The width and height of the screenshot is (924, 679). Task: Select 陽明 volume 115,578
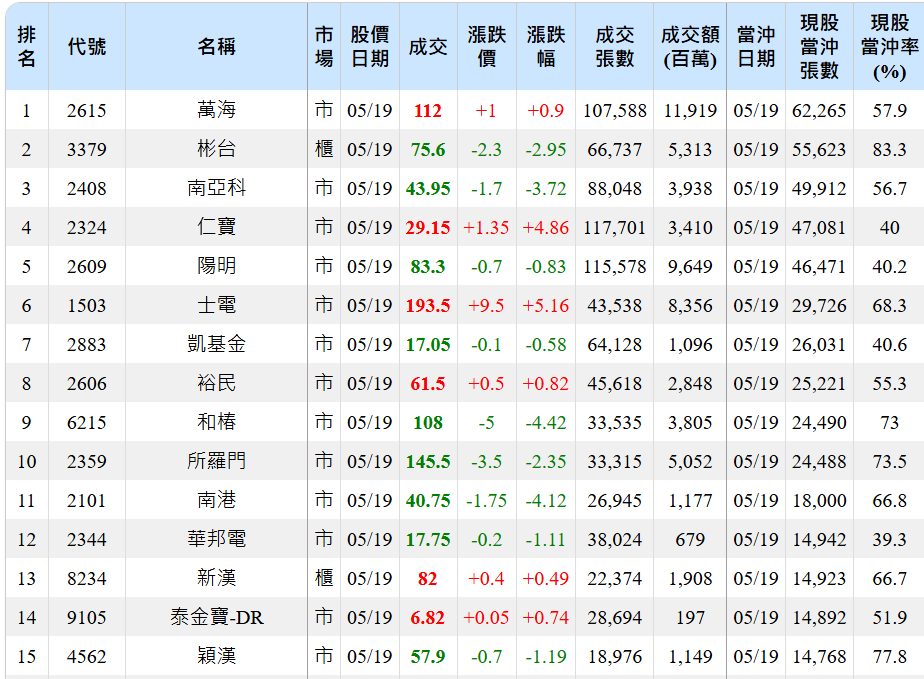(615, 266)
